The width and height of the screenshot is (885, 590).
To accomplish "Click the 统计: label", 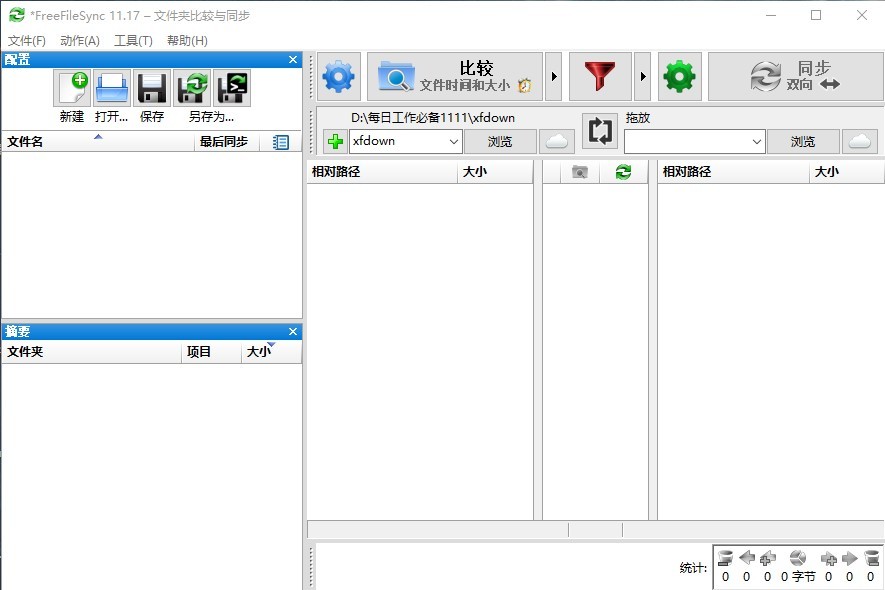I will pos(693,568).
